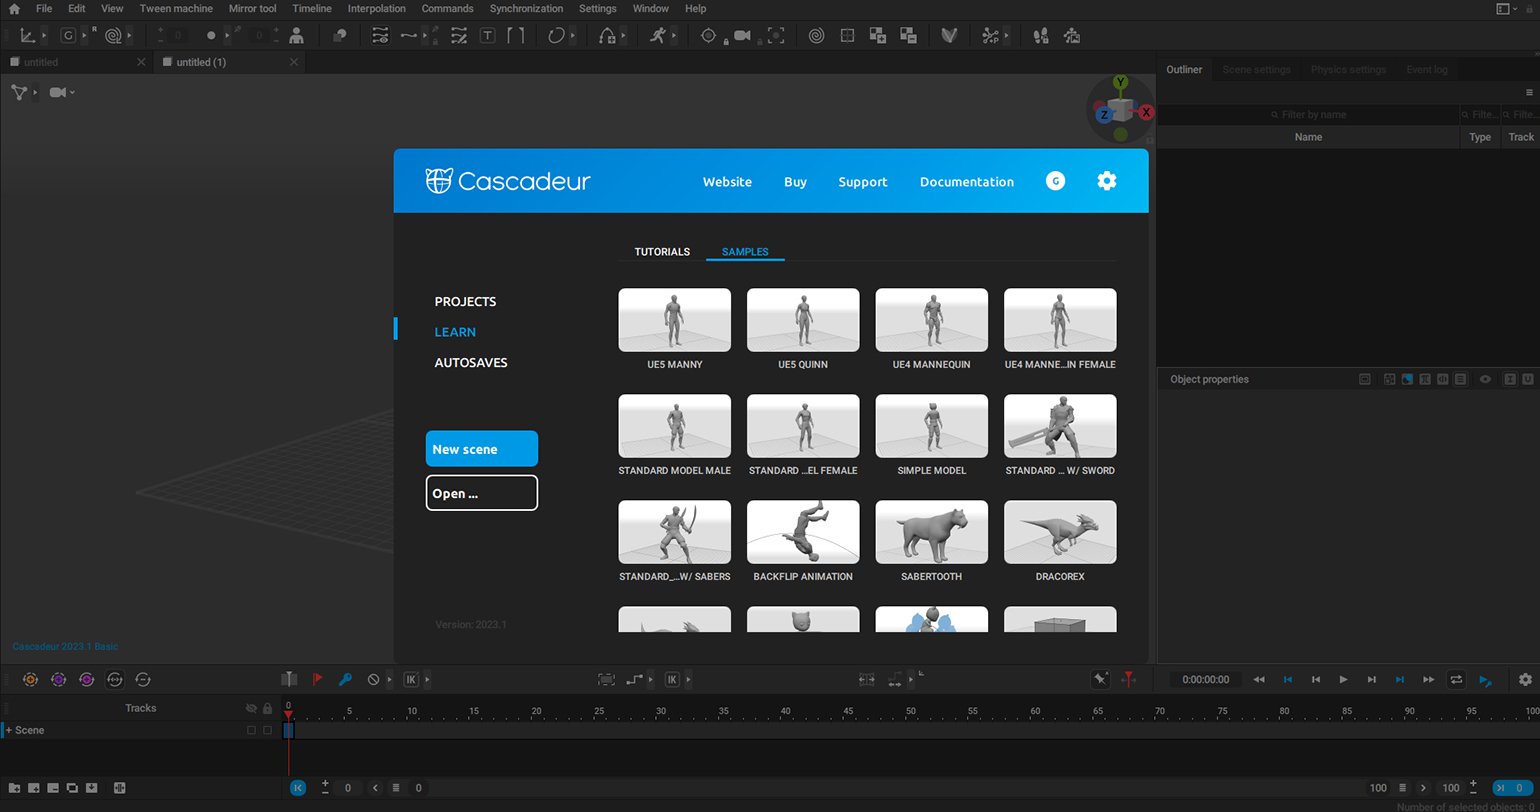Screen dimensions: 1540x812
Task: Click the viewport orientation axis cube
Action: pyautogui.click(x=1120, y=109)
